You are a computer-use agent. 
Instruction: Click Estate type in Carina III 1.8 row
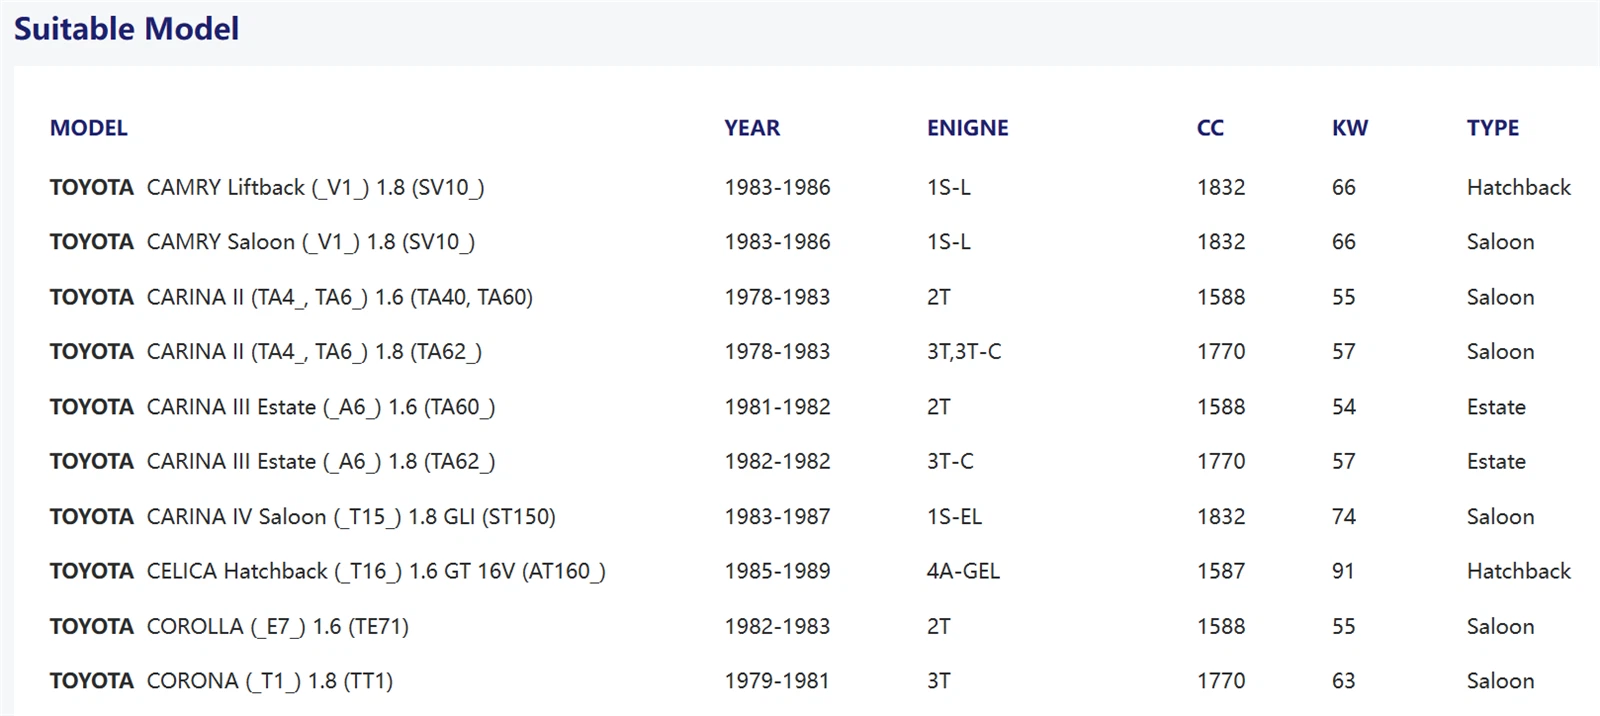pos(1496,461)
